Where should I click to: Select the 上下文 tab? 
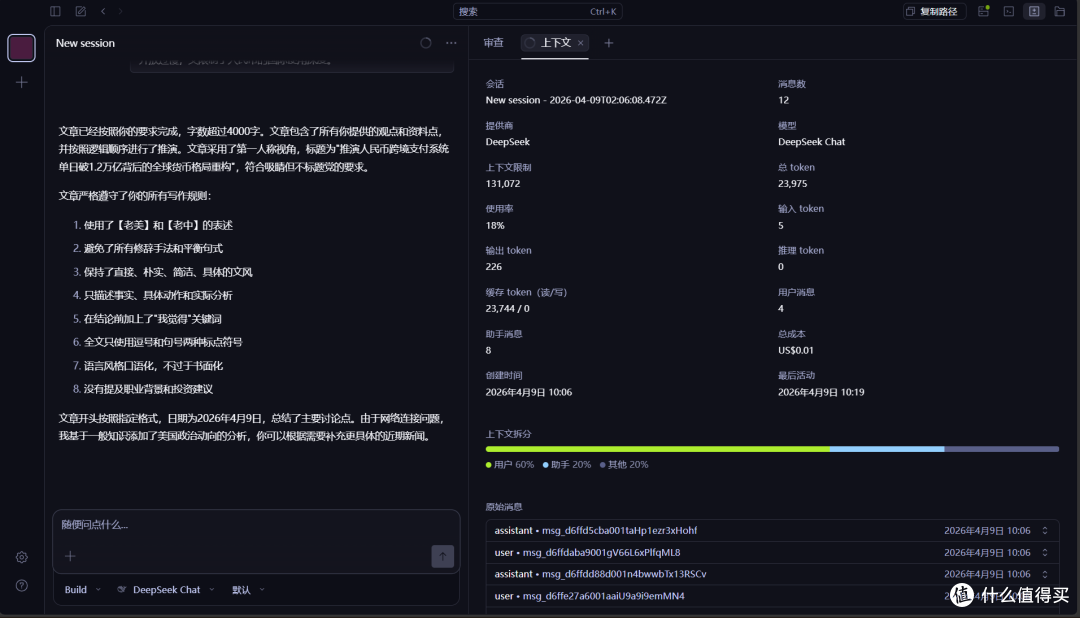pyautogui.click(x=555, y=43)
